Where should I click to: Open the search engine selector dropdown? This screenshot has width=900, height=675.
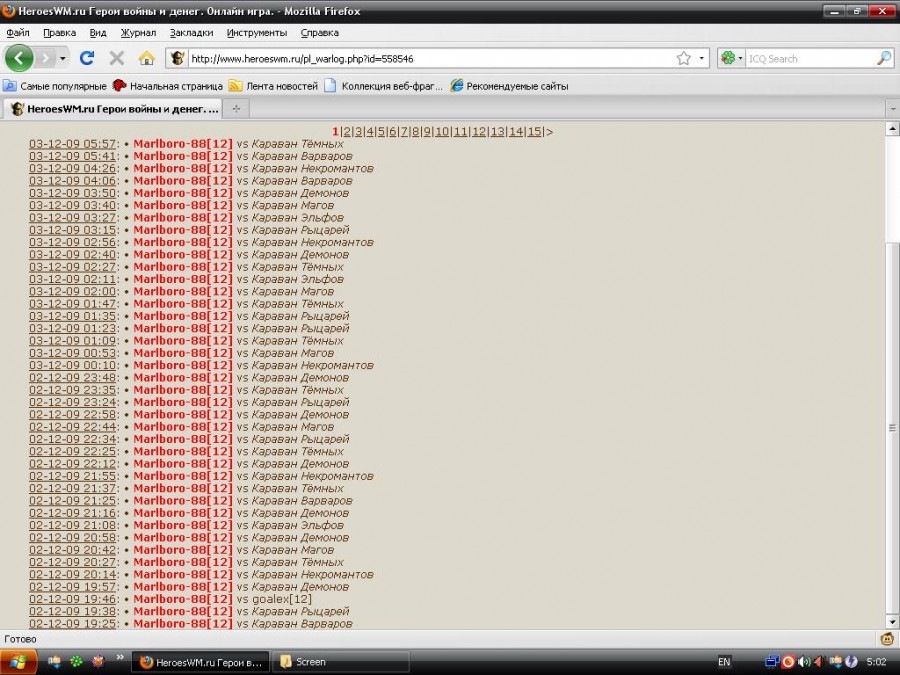pyautogui.click(x=731, y=58)
